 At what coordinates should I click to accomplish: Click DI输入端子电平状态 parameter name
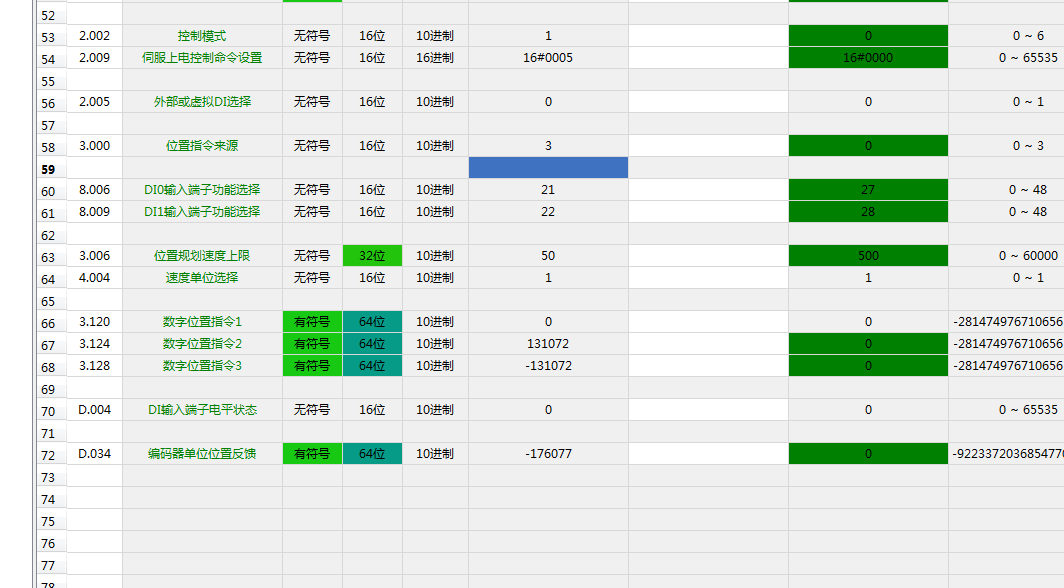coord(202,410)
